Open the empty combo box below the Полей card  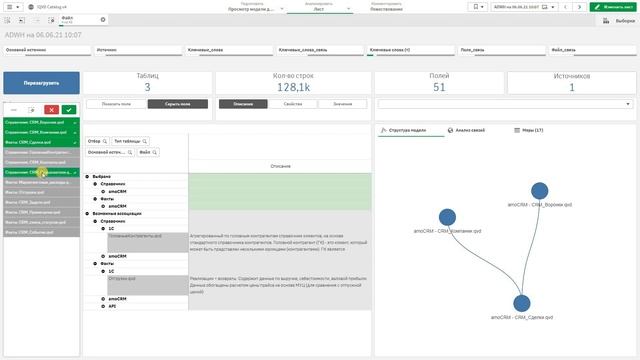505,104
